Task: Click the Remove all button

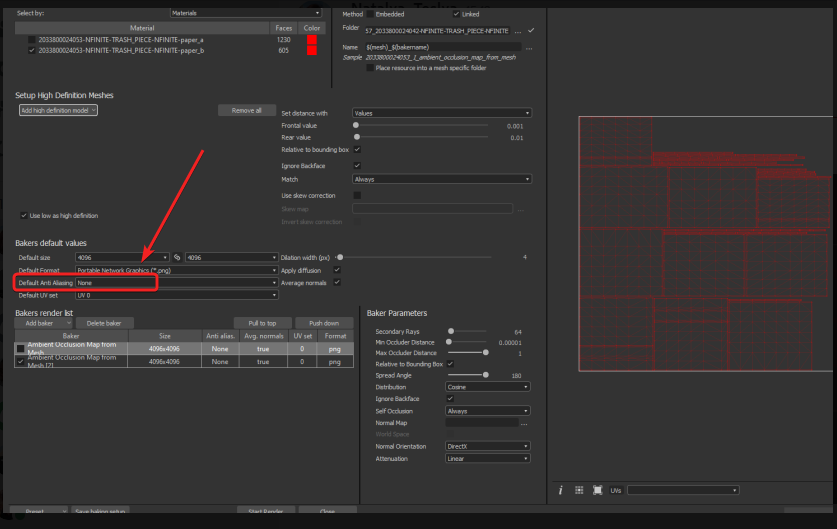Action: [x=247, y=110]
